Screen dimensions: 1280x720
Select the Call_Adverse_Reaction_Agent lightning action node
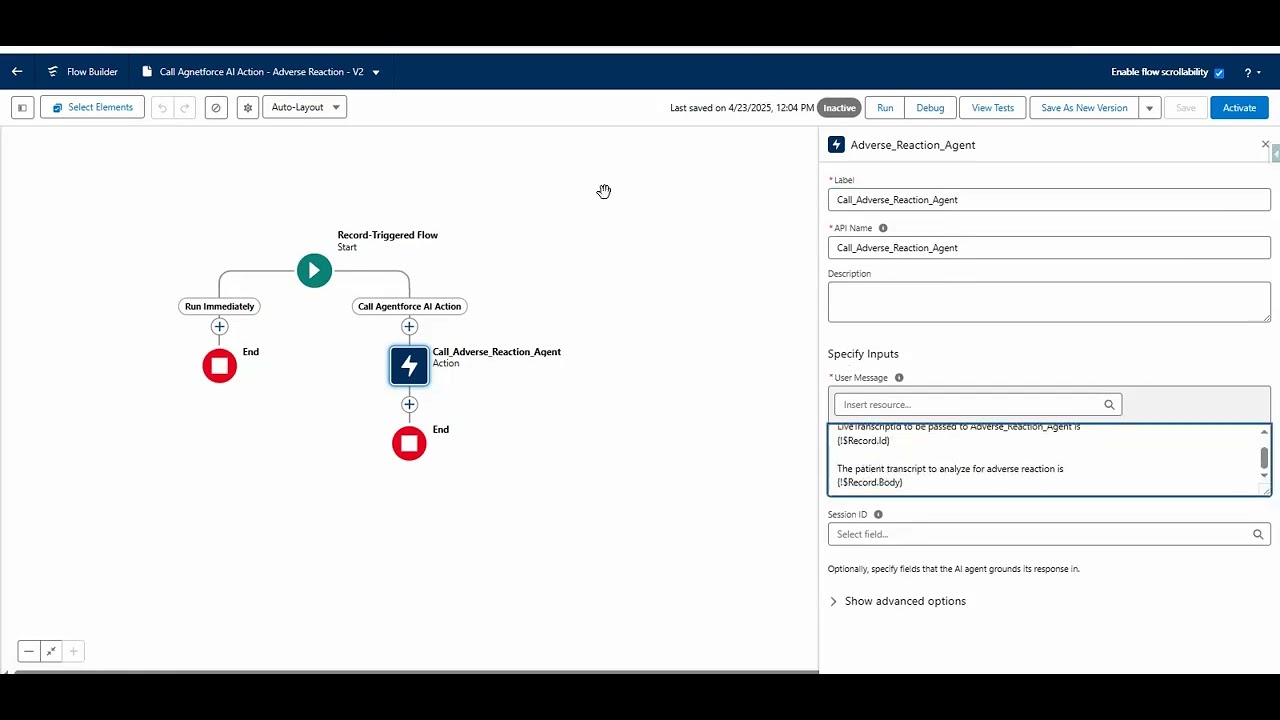tap(409, 366)
